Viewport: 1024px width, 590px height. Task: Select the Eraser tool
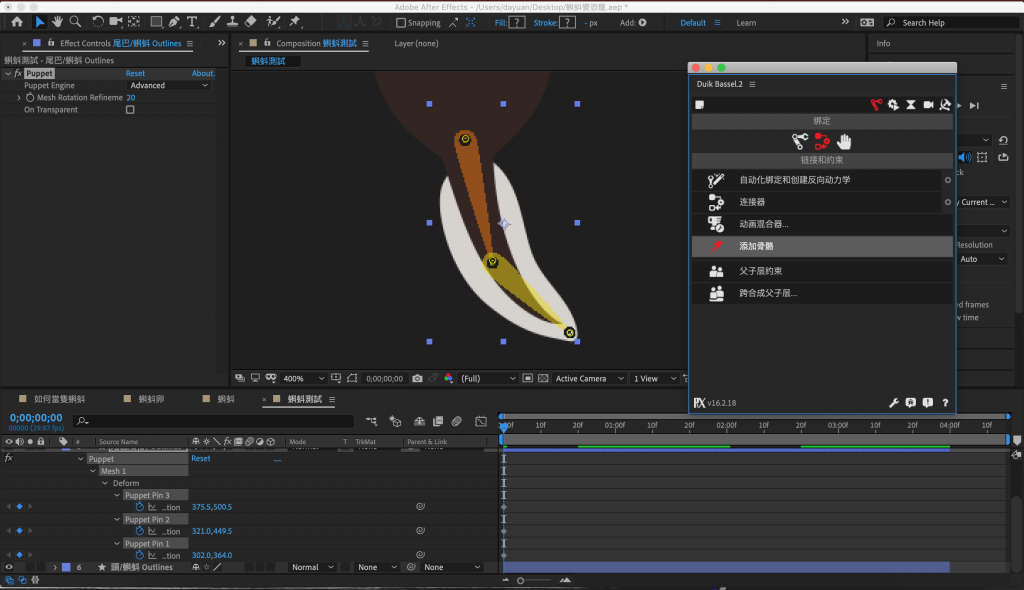click(x=250, y=22)
